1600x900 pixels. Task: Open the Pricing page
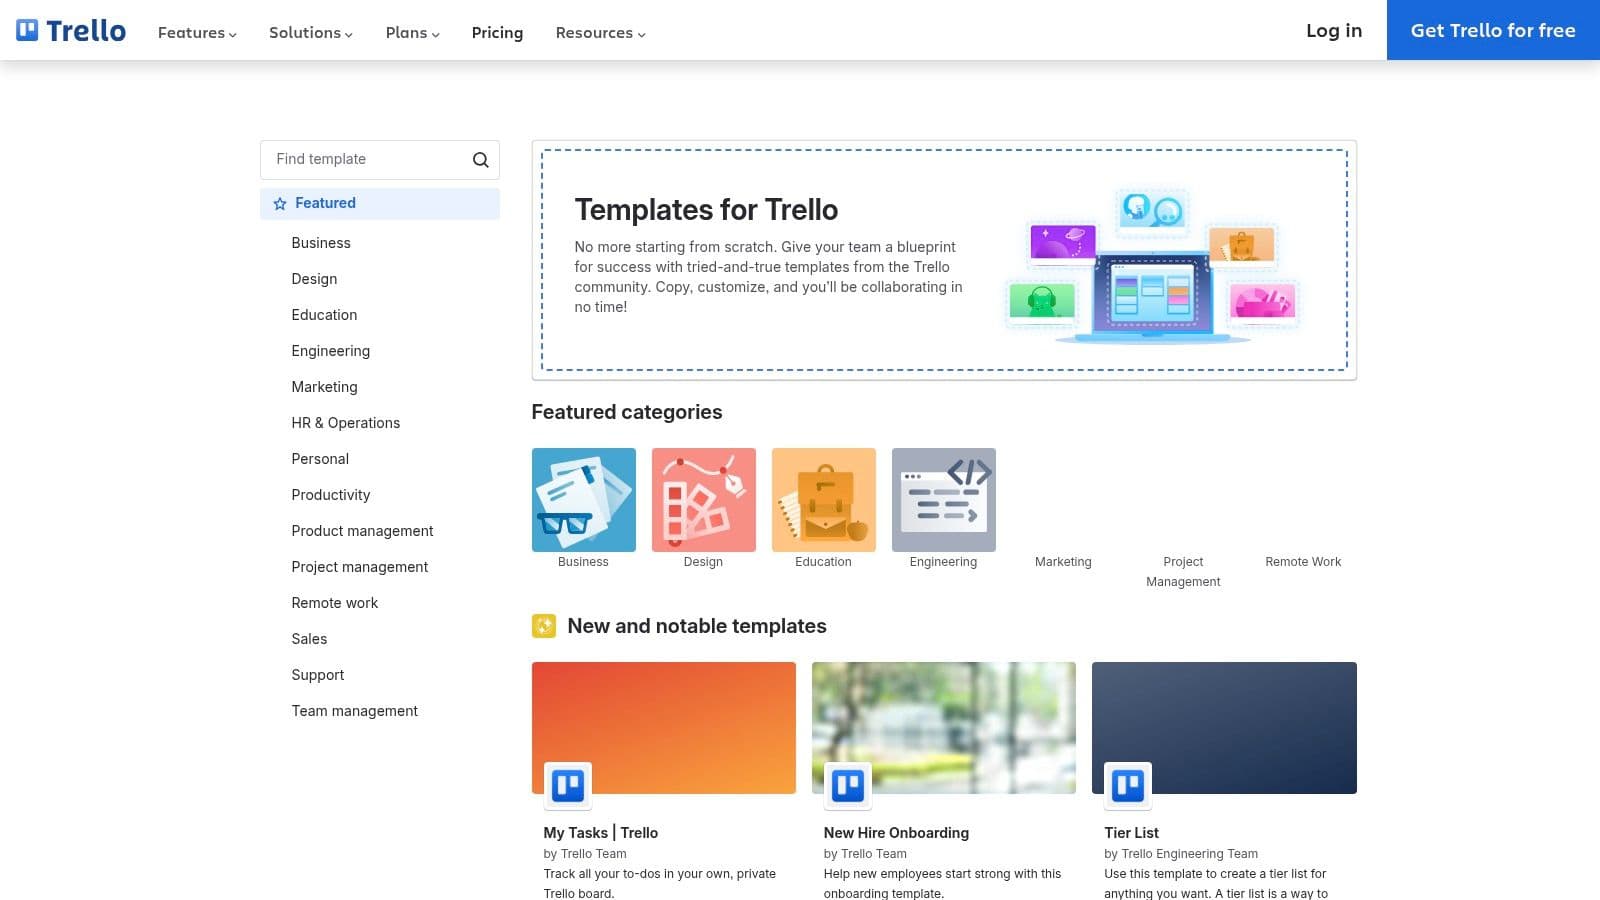(x=497, y=33)
